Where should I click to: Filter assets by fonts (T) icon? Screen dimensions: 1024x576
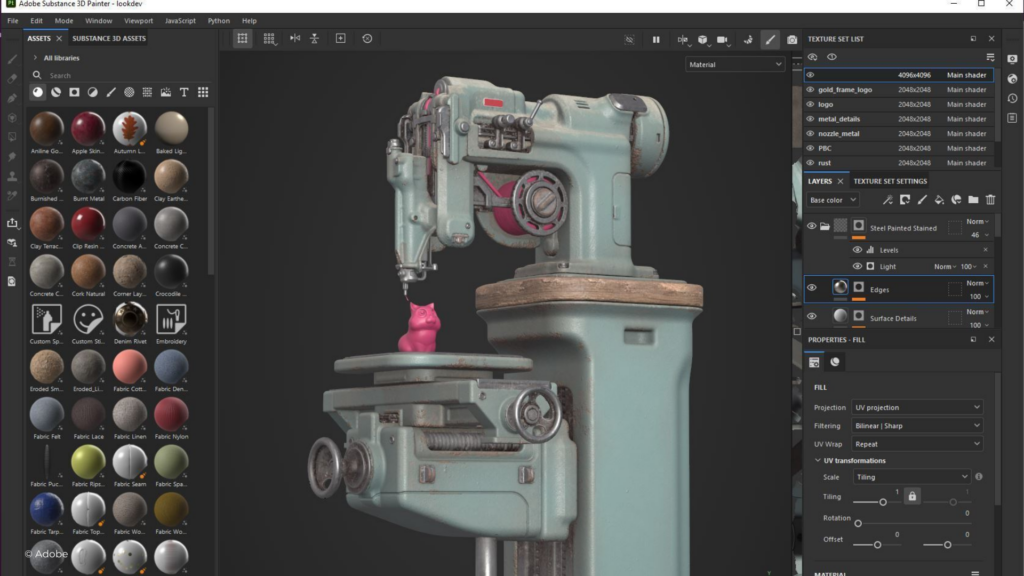pyautogui.click(x=184, y=93)
